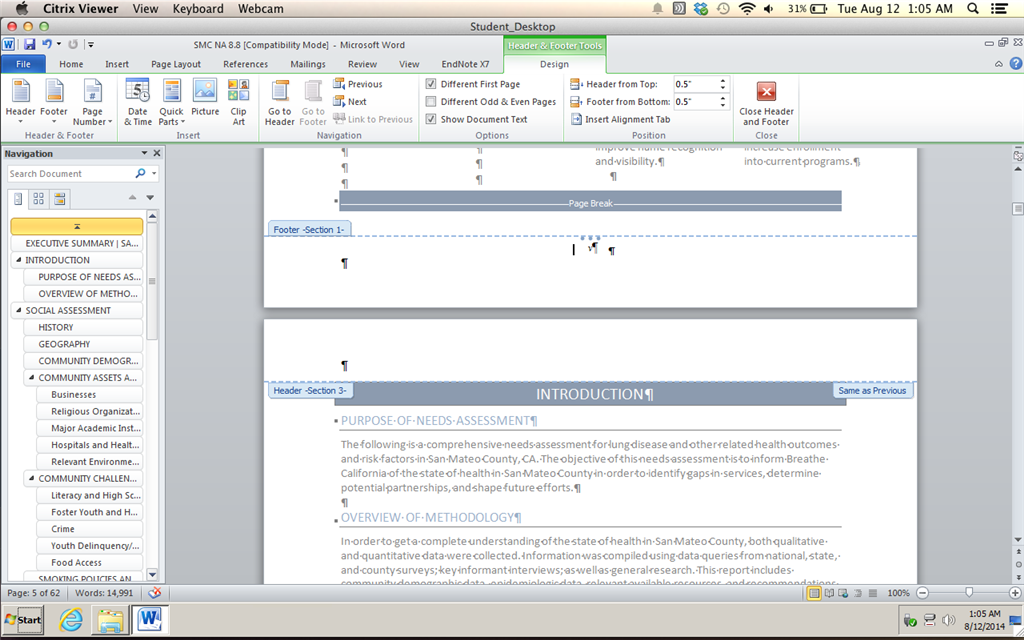Open the Citrix Viewer Keyboard menu

tap(198, 8)
